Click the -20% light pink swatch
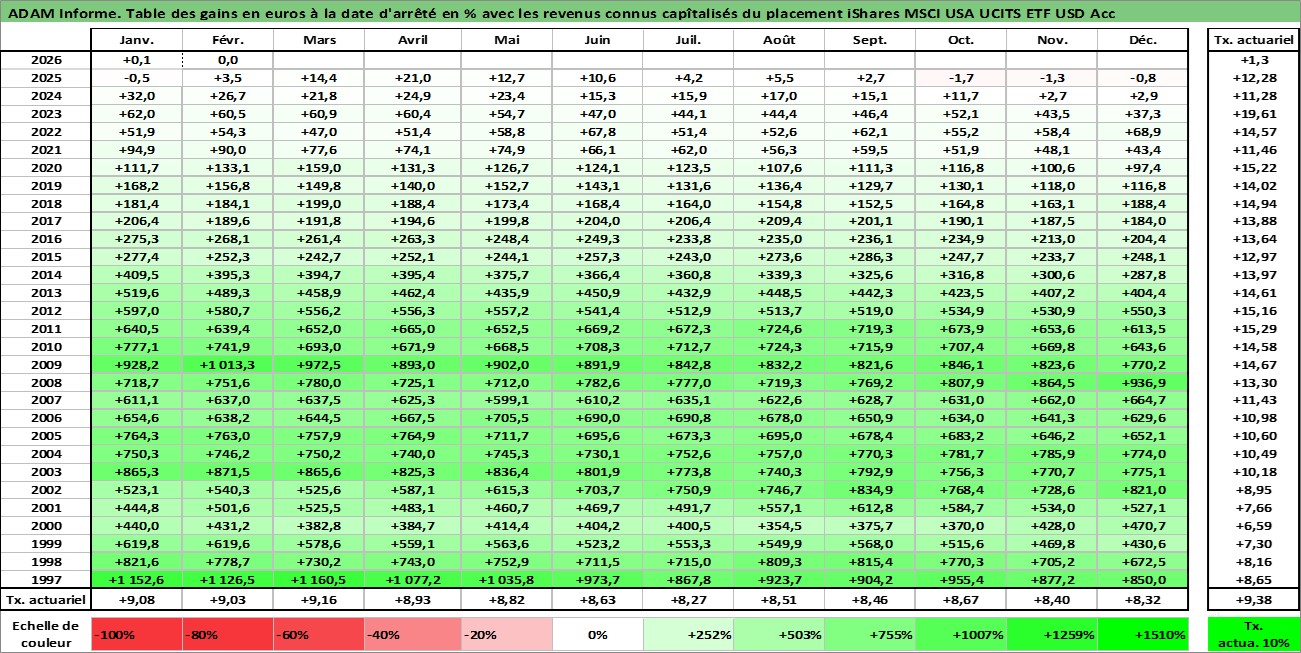1301x653 pixels. (506, 634)
